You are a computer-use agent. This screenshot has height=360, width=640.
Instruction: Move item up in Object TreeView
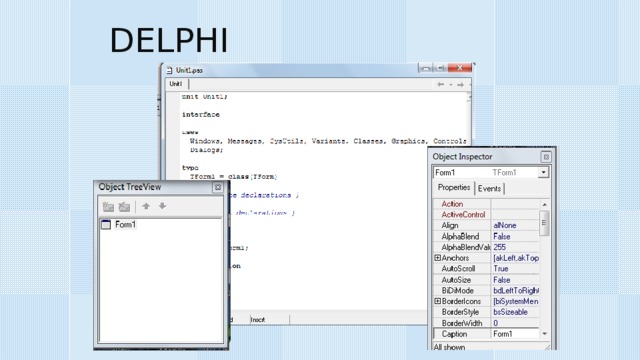point(146,206)
